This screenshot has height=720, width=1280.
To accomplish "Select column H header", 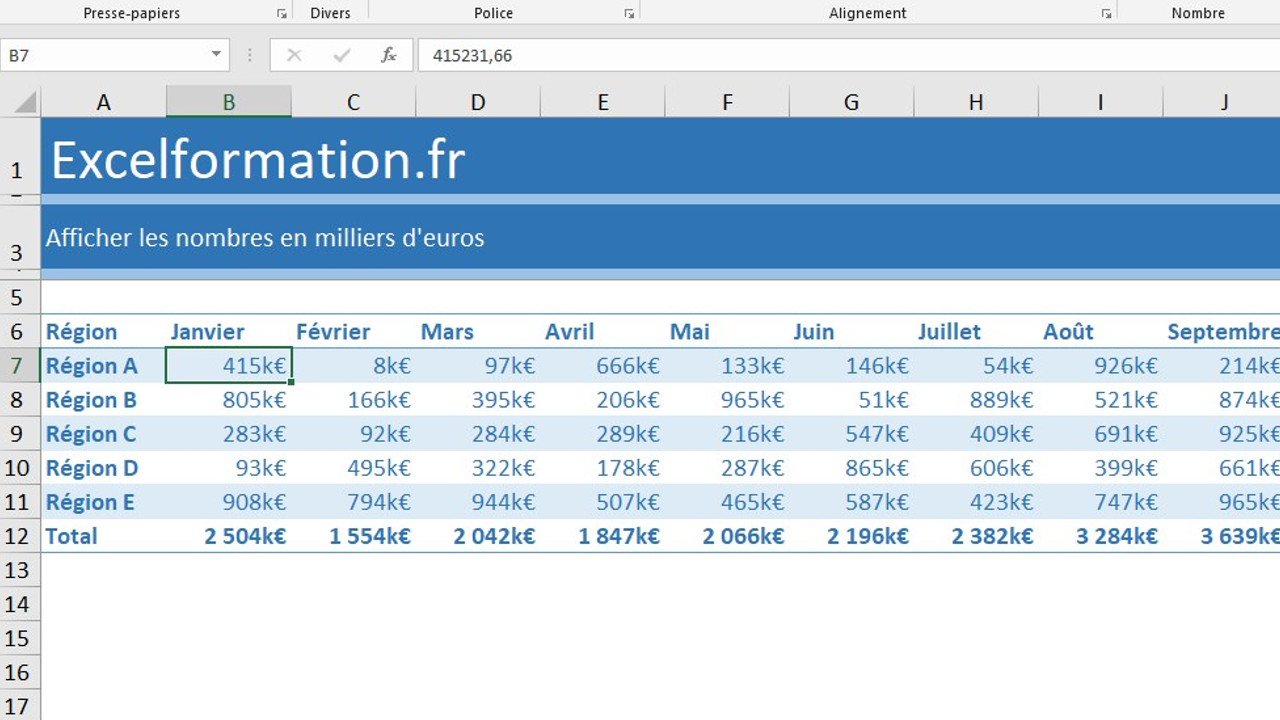I will [976, 101].
